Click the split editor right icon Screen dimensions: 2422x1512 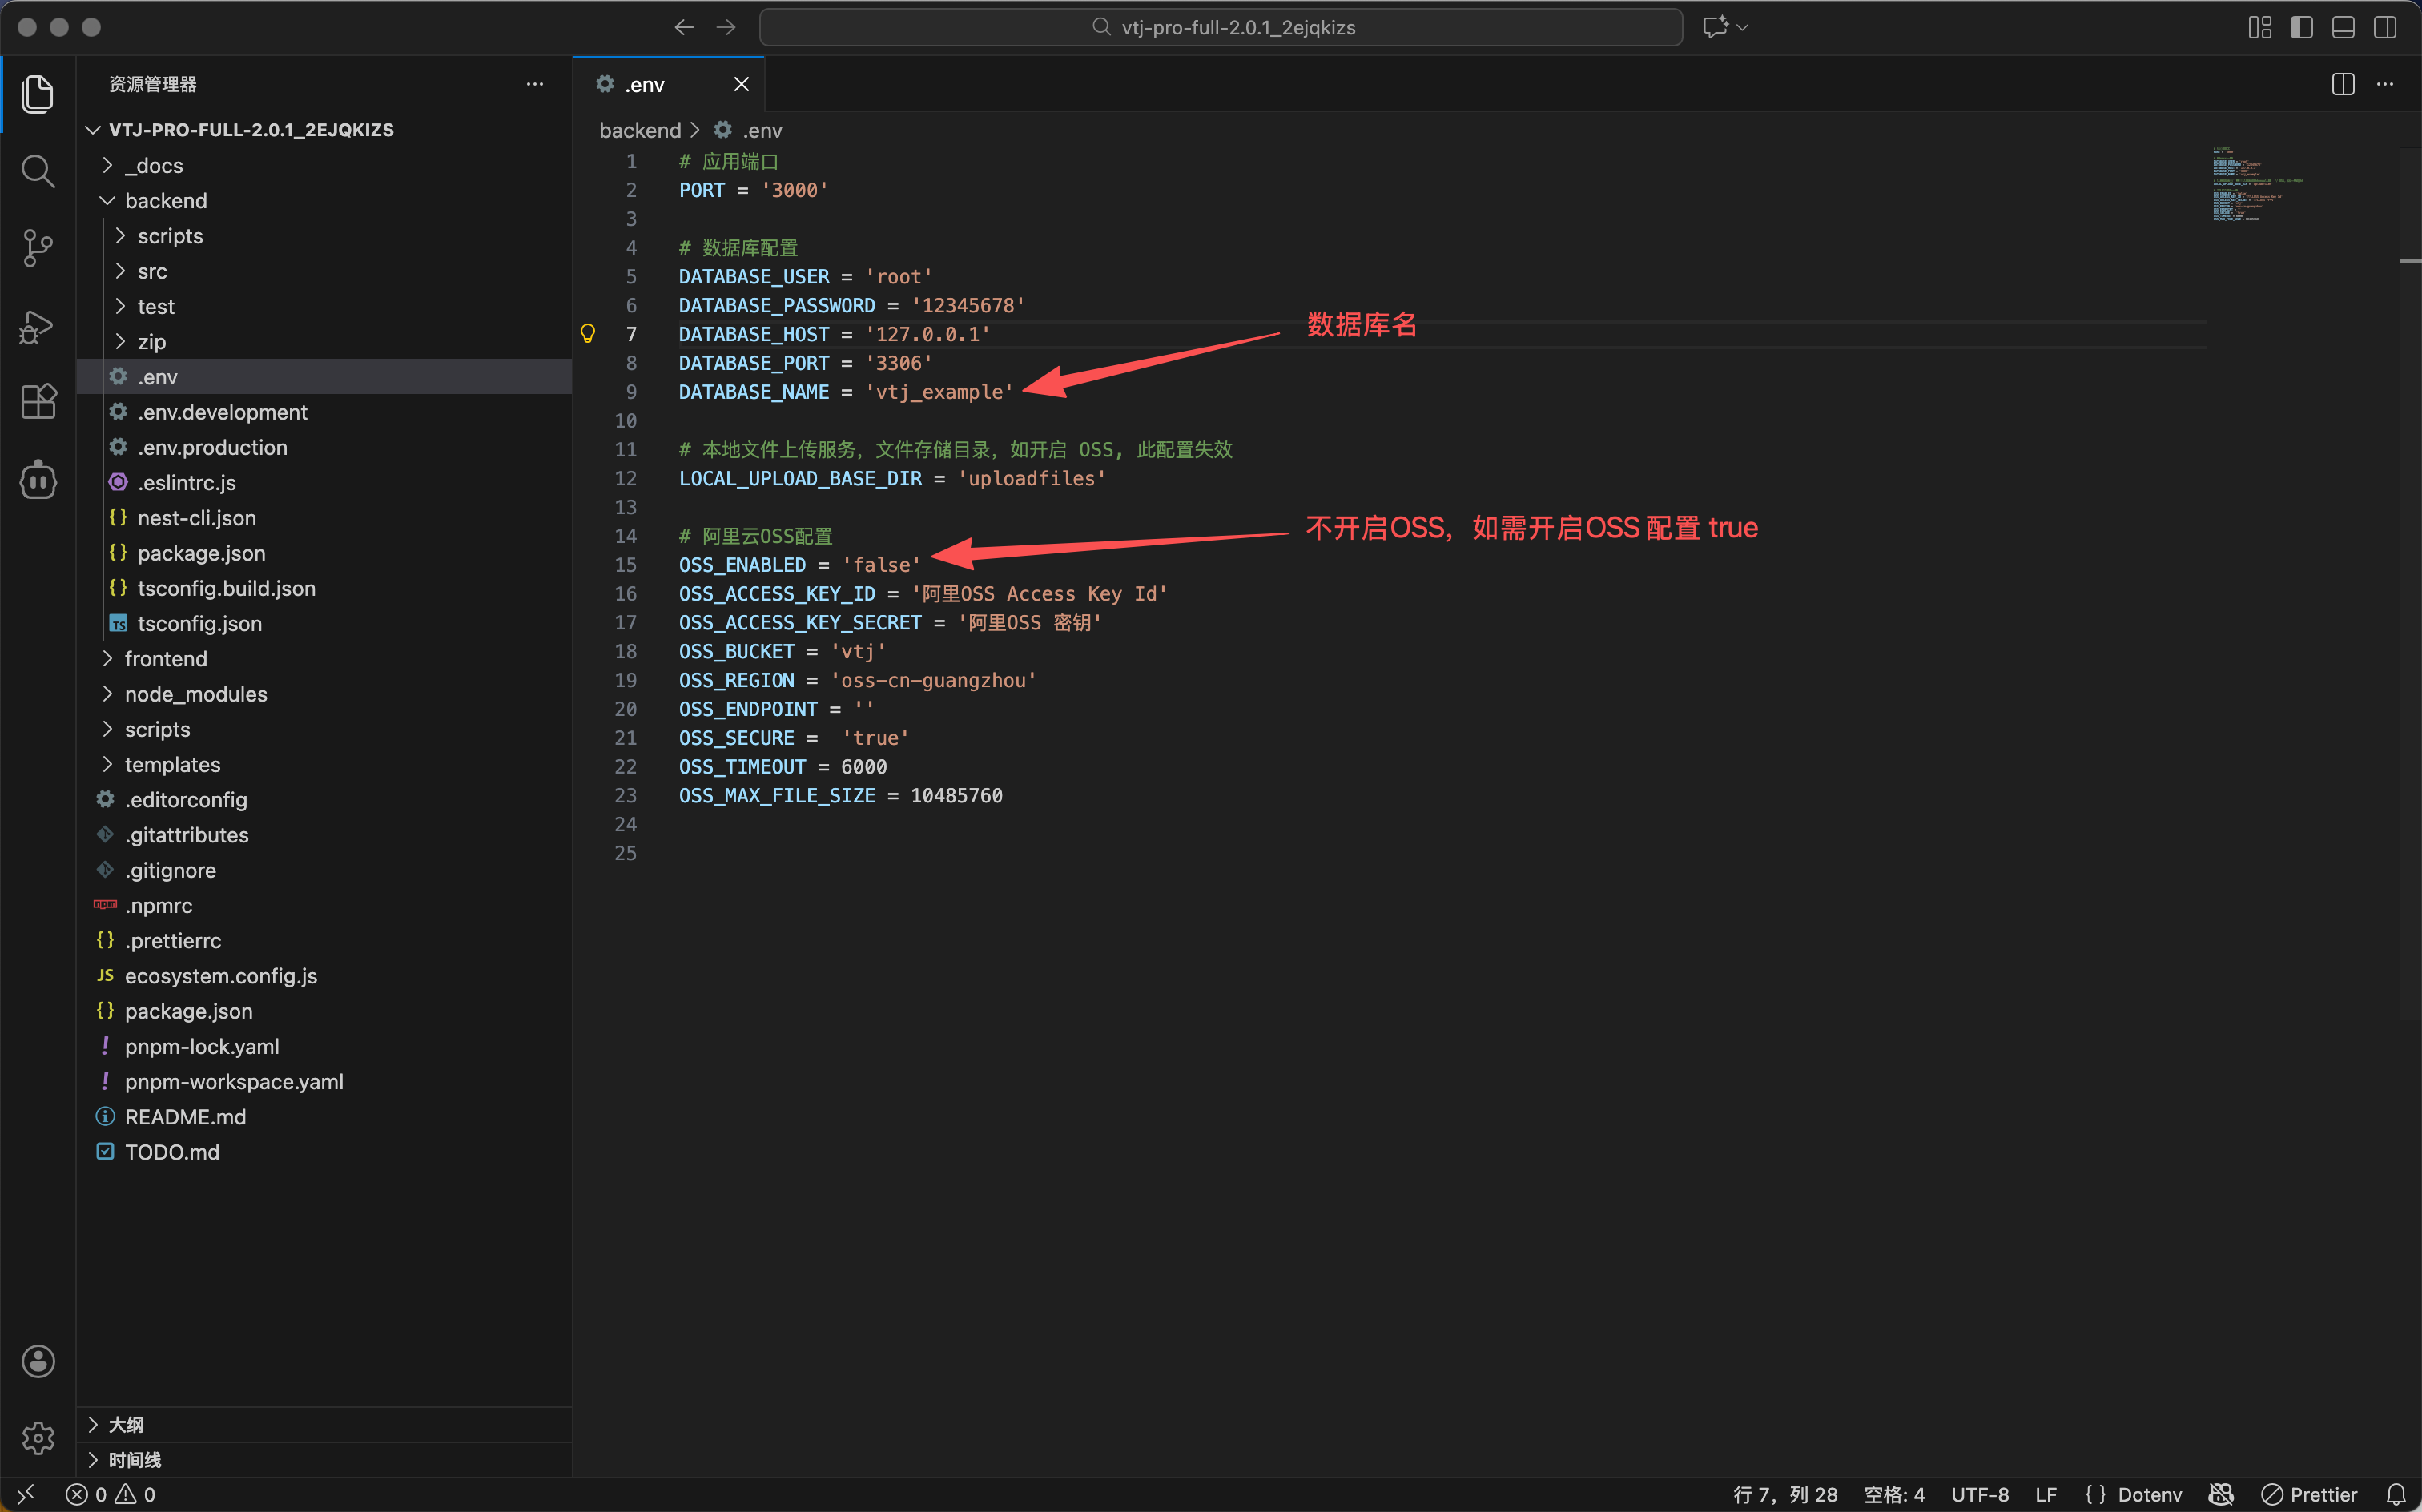pos(2342,84)
